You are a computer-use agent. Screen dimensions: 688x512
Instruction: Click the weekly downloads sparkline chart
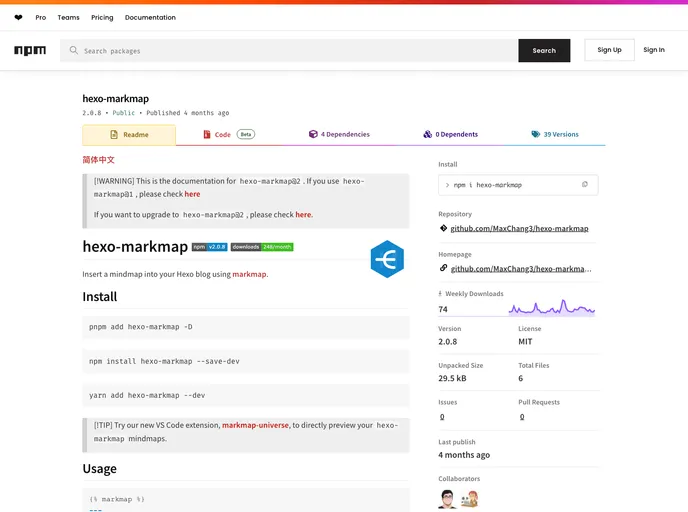pos(552,308)
